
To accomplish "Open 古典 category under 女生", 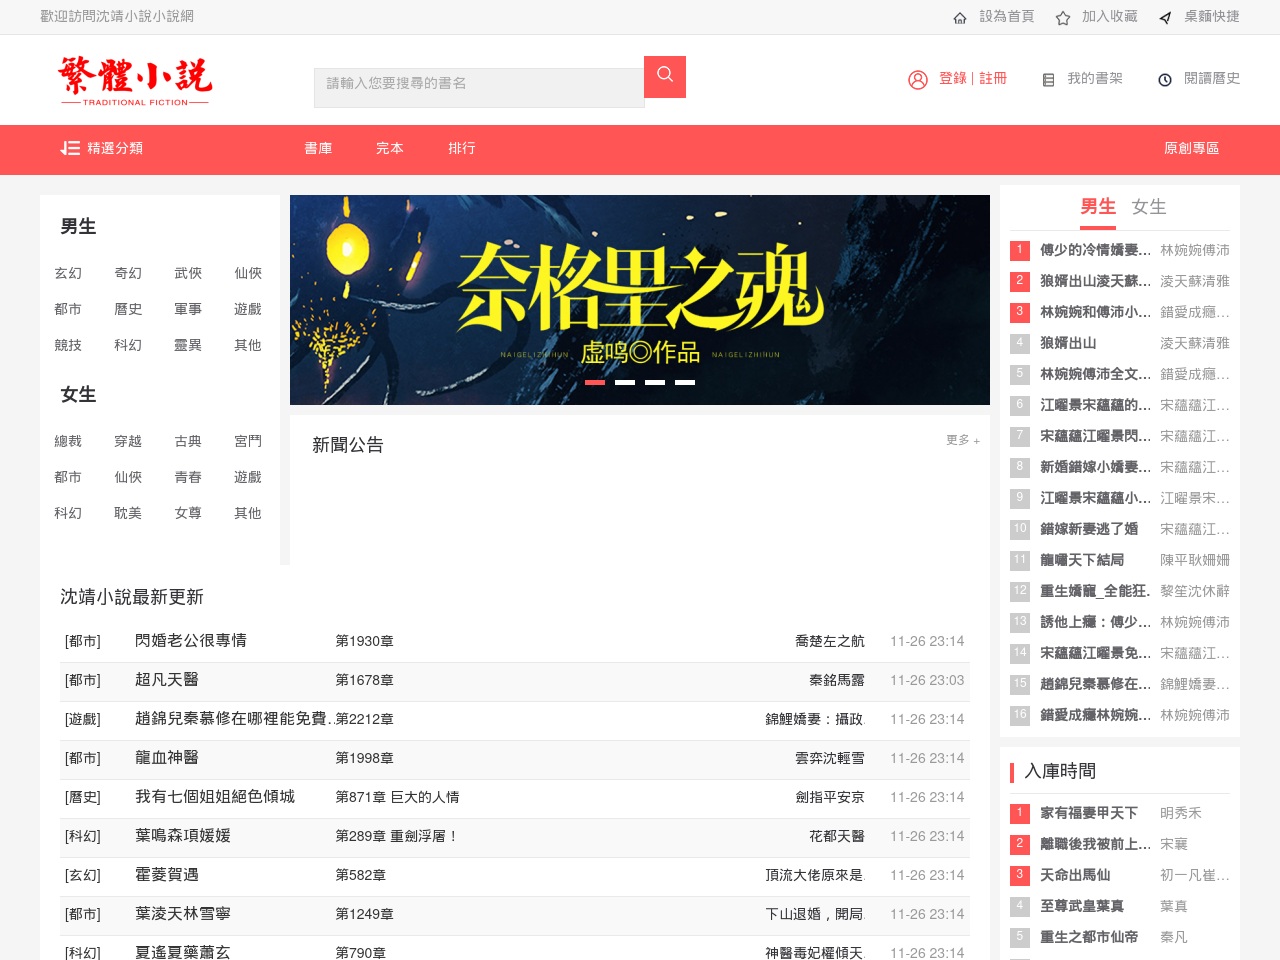I will [188, 441].
